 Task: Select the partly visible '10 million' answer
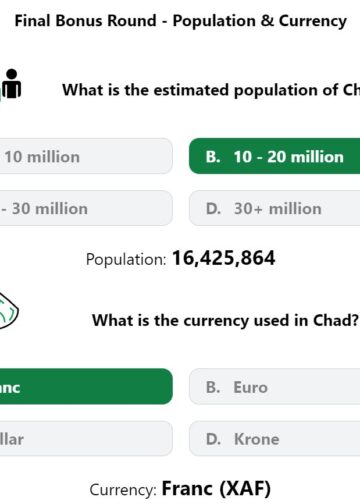pyautogui.click(x=86, y=156)
